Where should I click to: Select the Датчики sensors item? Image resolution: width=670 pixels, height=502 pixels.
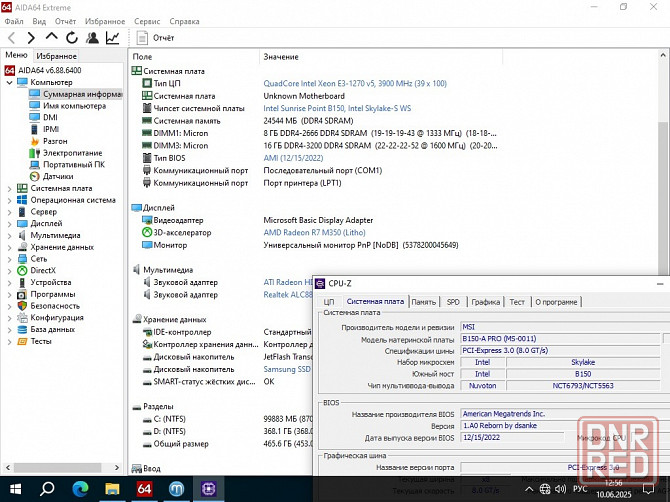[58, 176]
